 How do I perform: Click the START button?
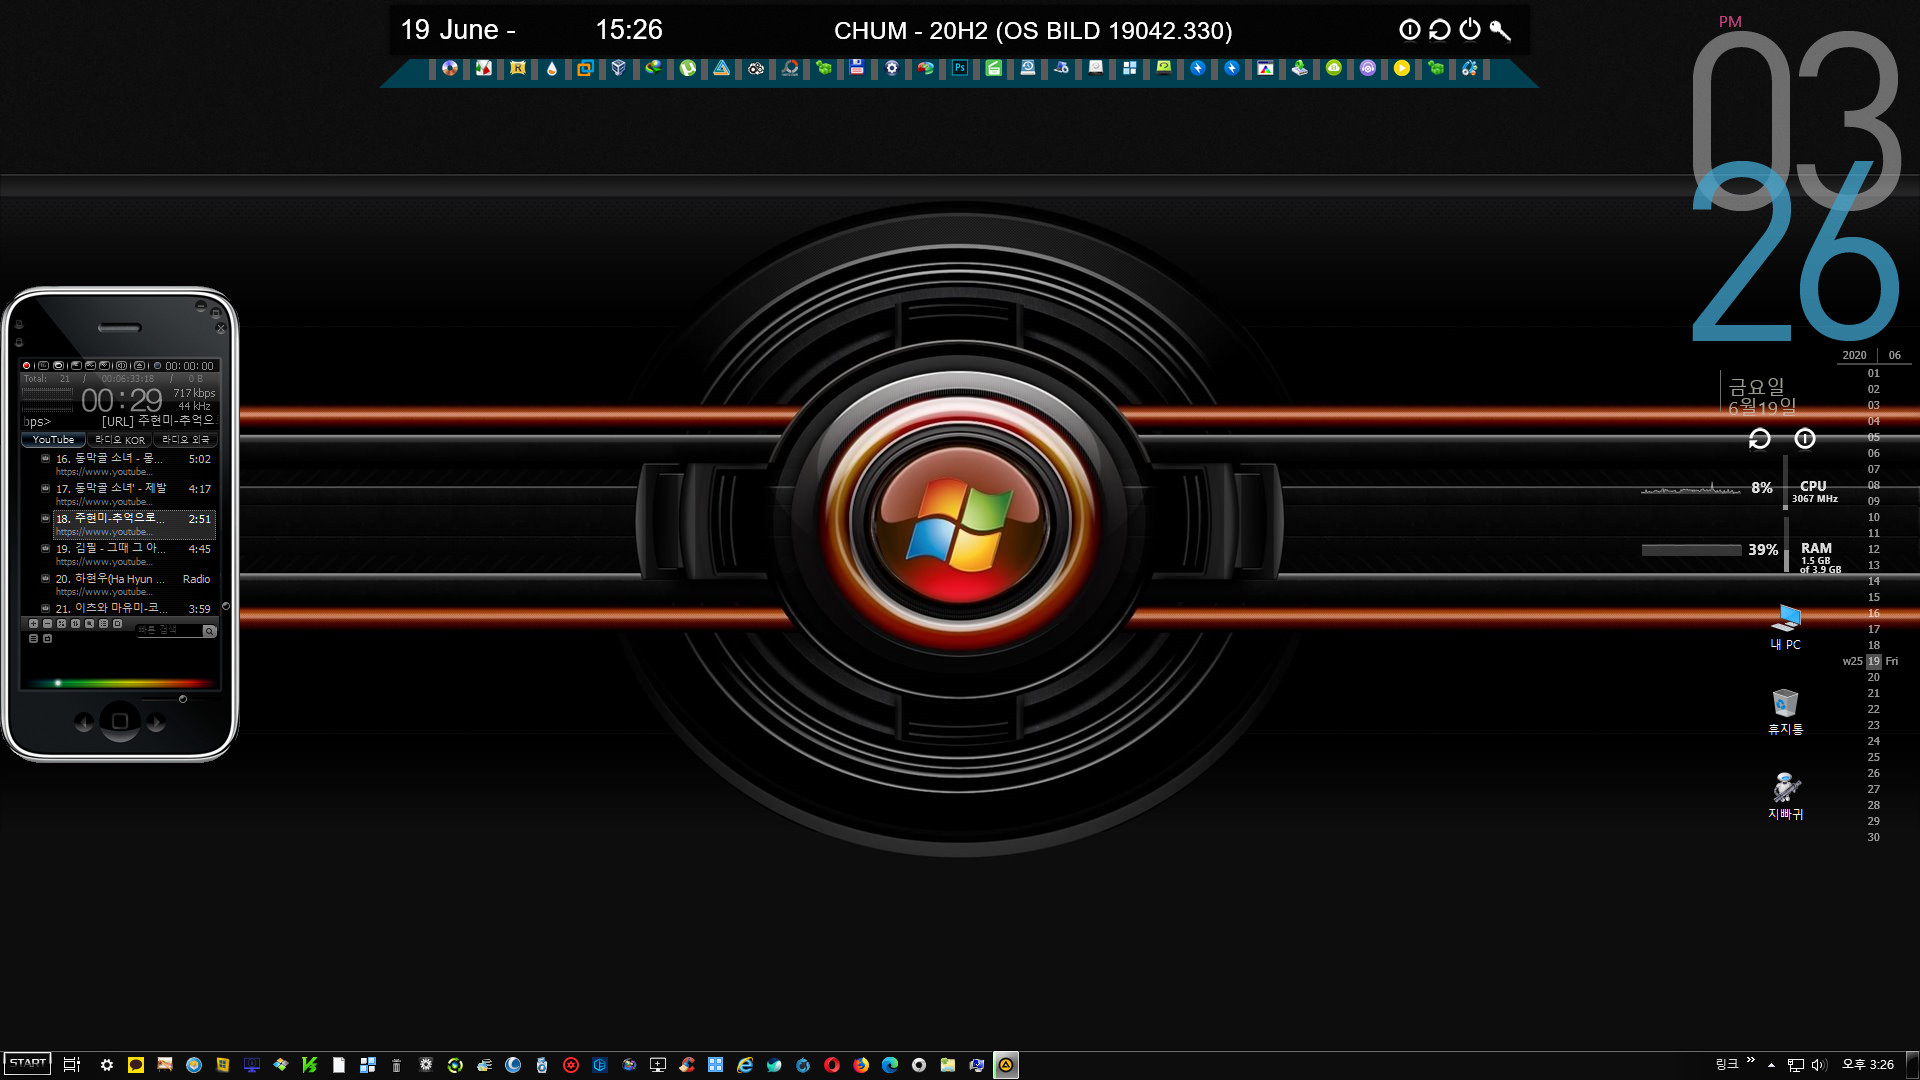click(28, 1064)
